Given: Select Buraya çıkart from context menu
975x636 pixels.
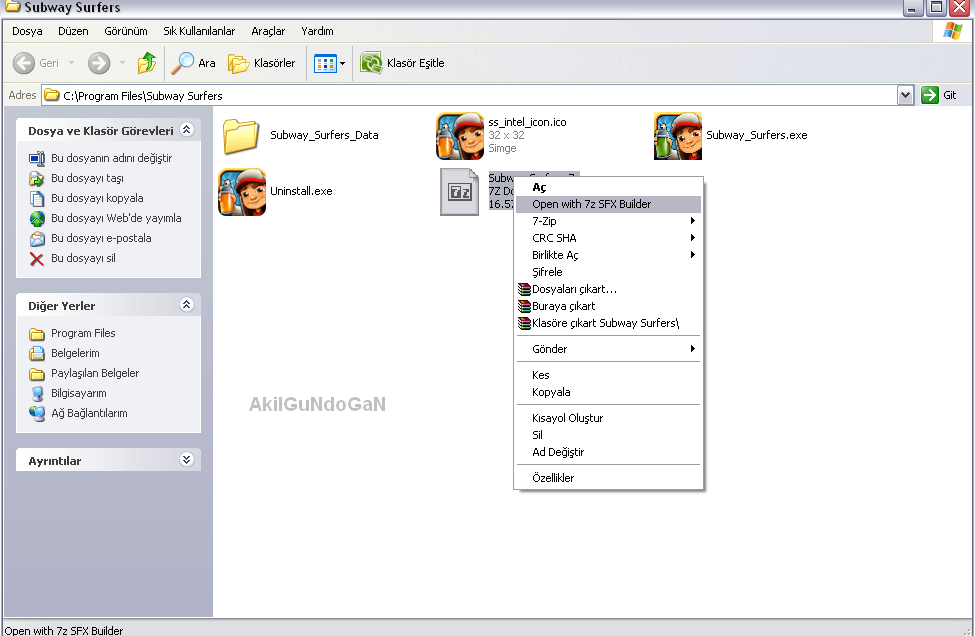Looking at the screenshot, I should click(563, 306).
